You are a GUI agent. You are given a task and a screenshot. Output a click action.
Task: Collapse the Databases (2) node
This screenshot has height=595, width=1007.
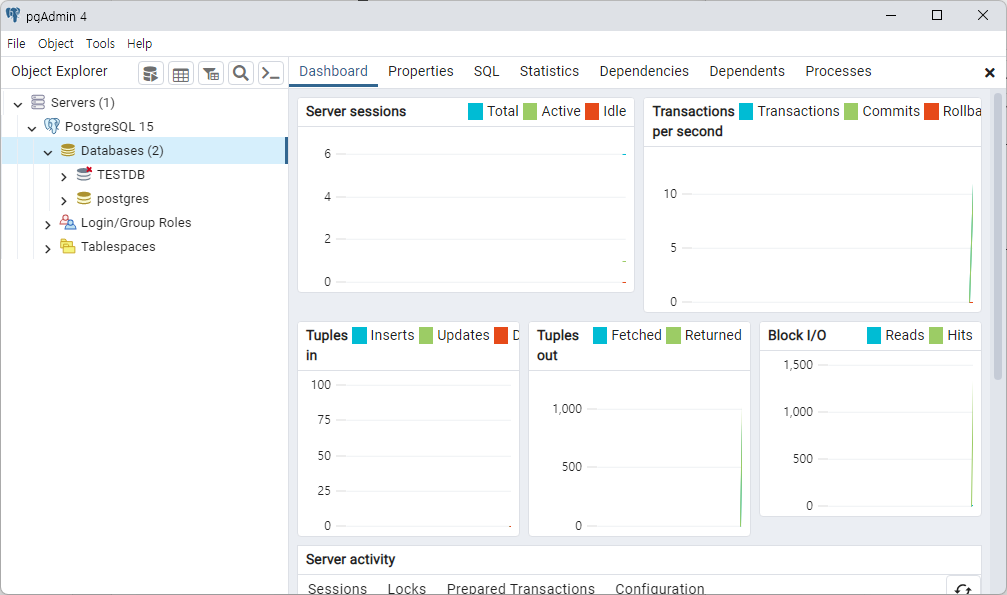pyautogui.click(x=48, y=152)
